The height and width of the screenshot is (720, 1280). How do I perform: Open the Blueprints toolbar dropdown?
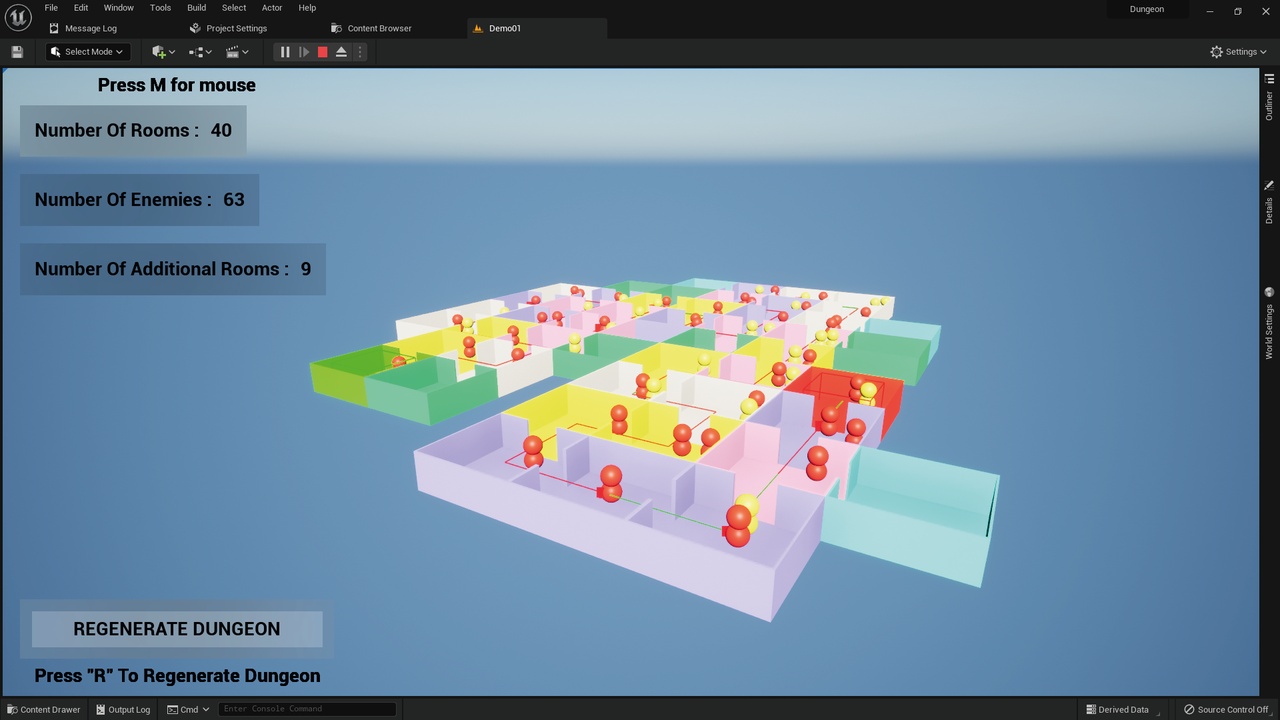coord(200,52)
